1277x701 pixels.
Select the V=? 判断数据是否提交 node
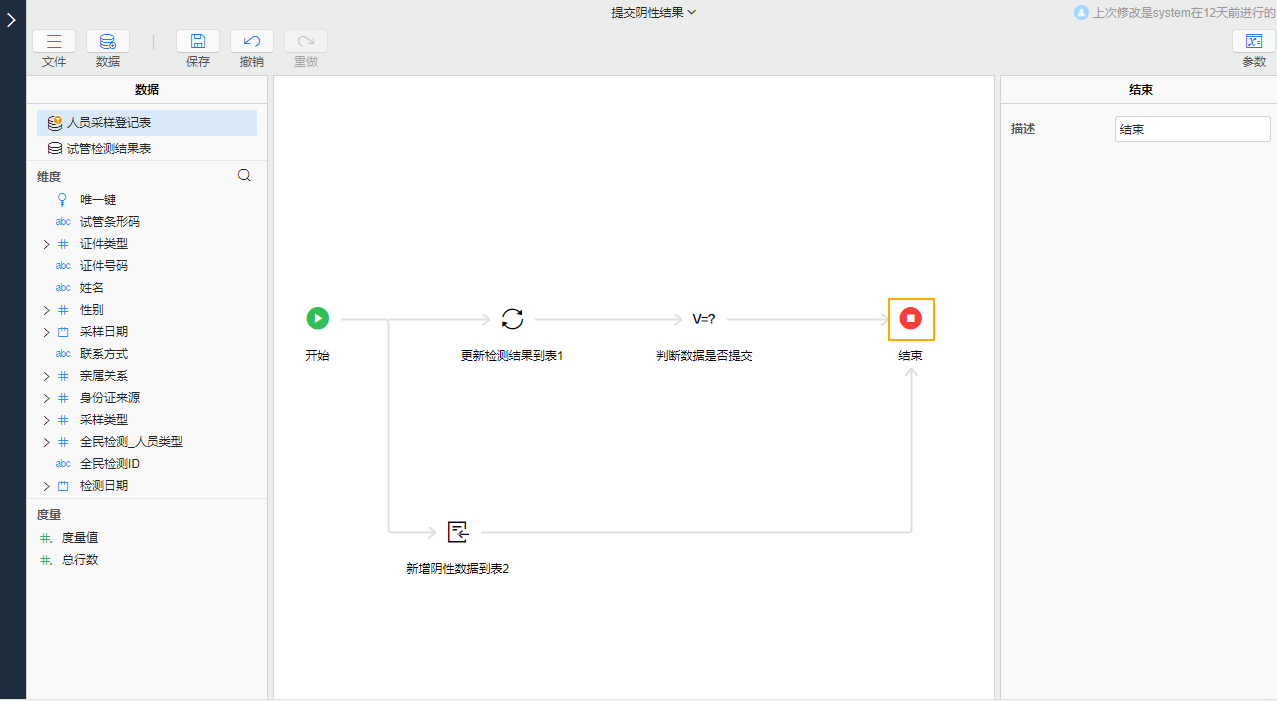pos(704,318)
